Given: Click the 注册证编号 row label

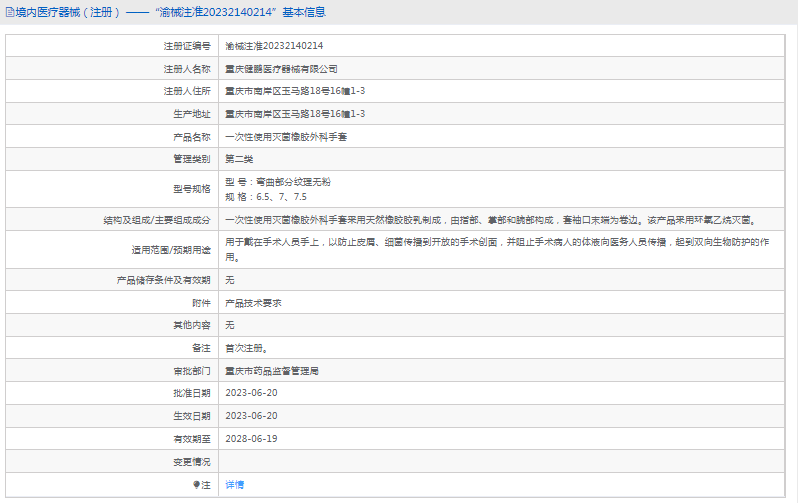Looking at the screenshot, I should [x=187, y=46].
